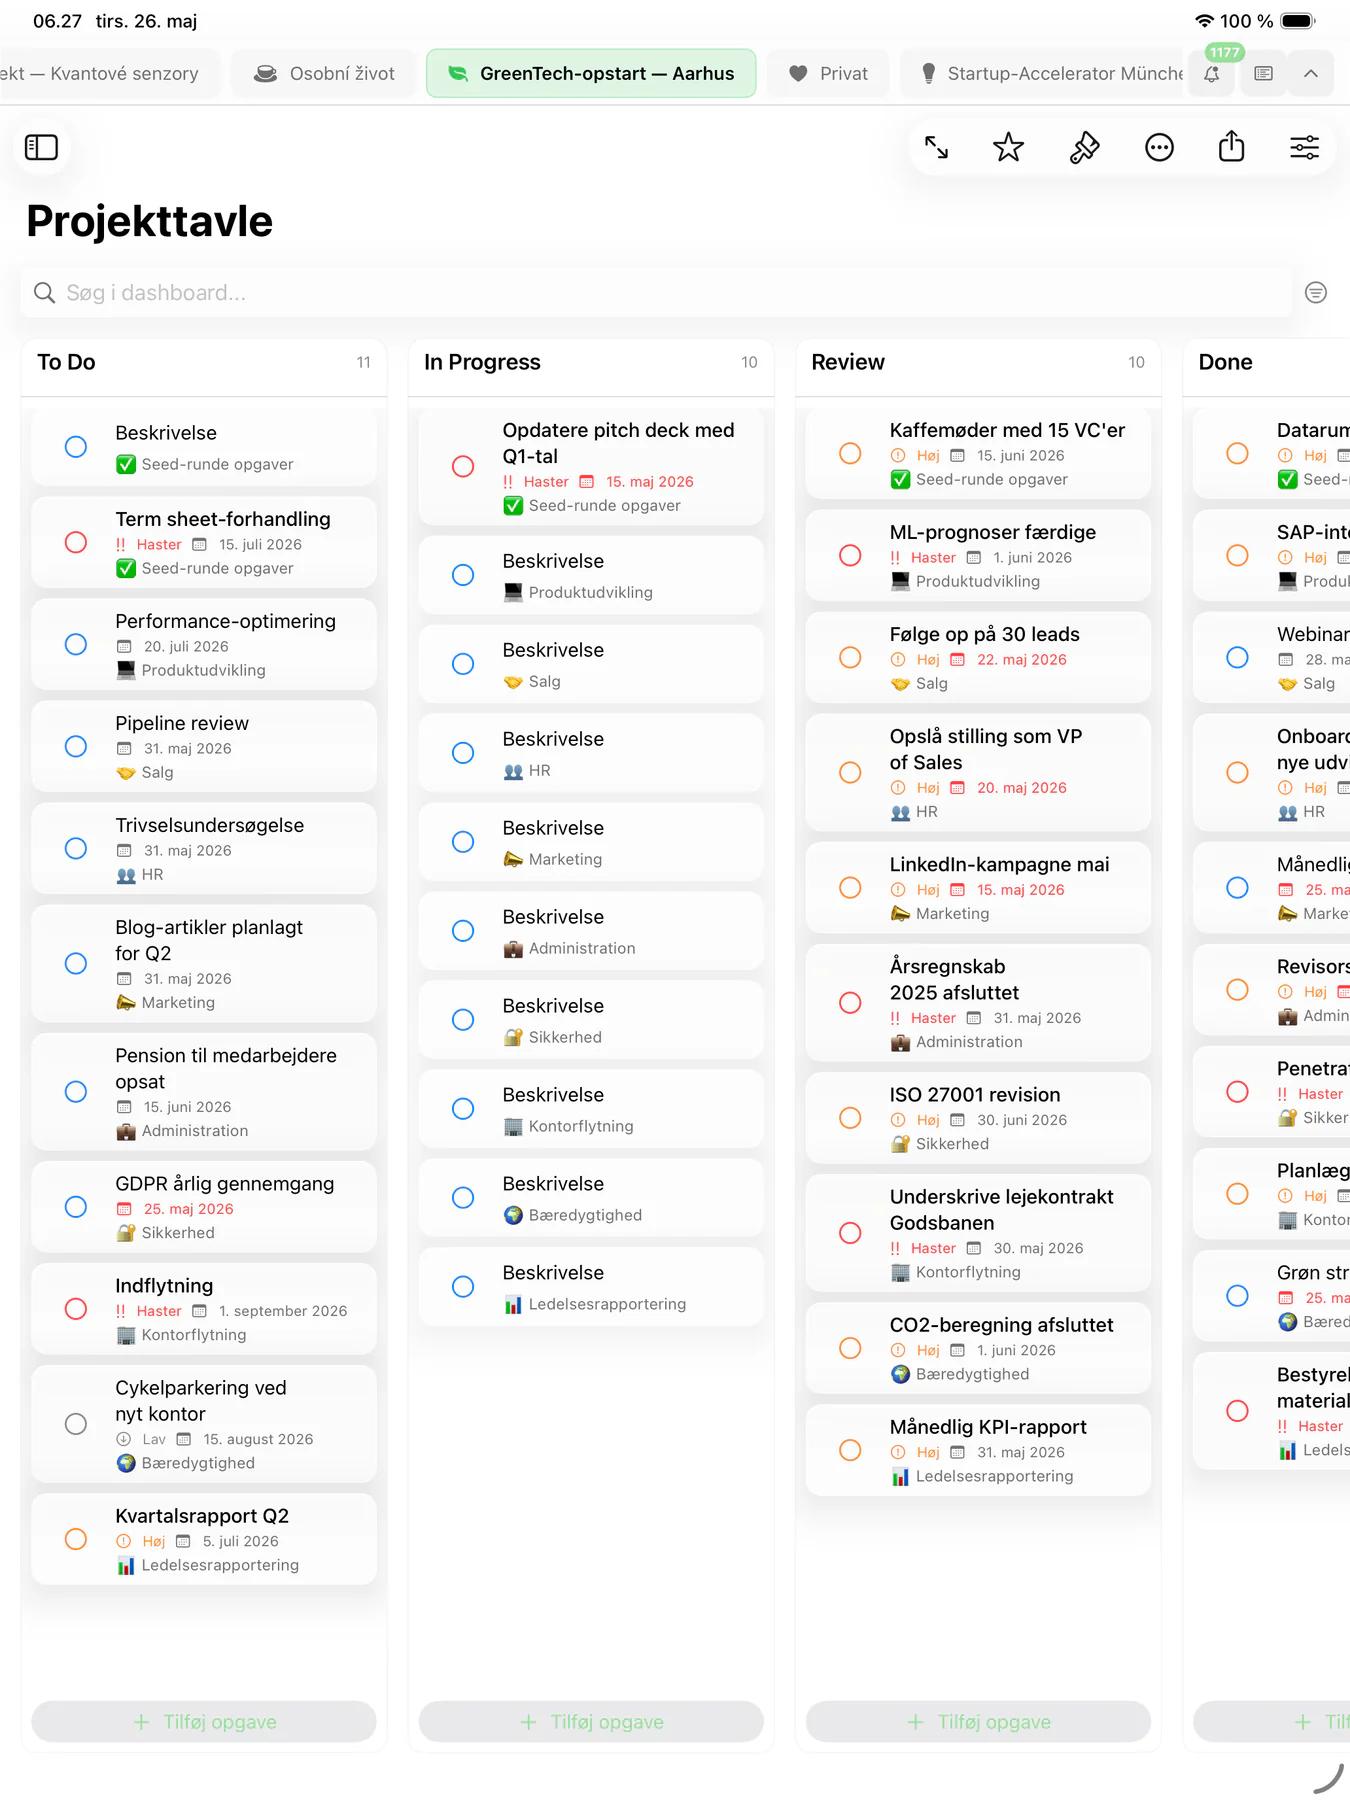Collapse the tab bar with chevron up

[x=1311, y=73]
